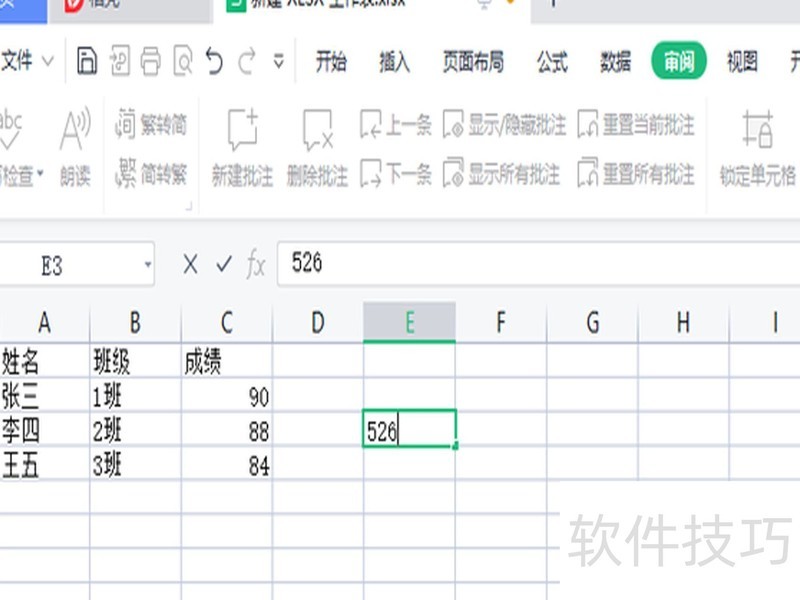Click the 朗读 read aloud icon
The height and width of the screenshot is (600, 800).
(75, 148)
